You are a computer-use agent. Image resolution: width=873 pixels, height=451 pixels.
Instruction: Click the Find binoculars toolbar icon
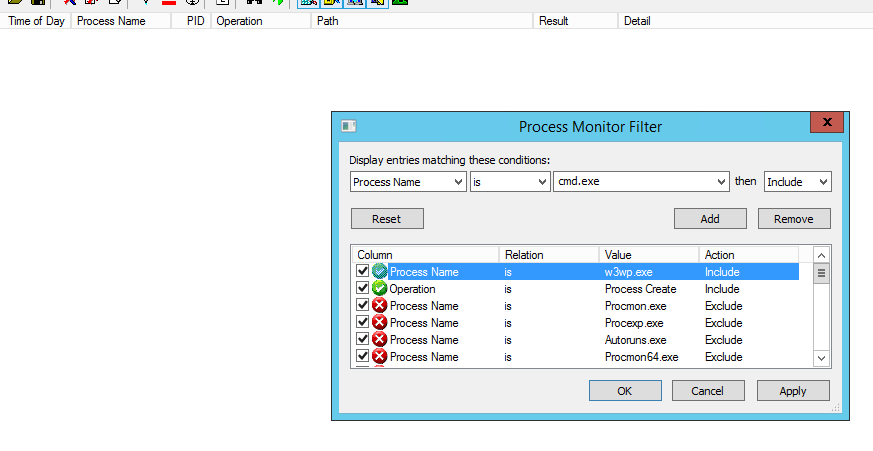(254, 3)
